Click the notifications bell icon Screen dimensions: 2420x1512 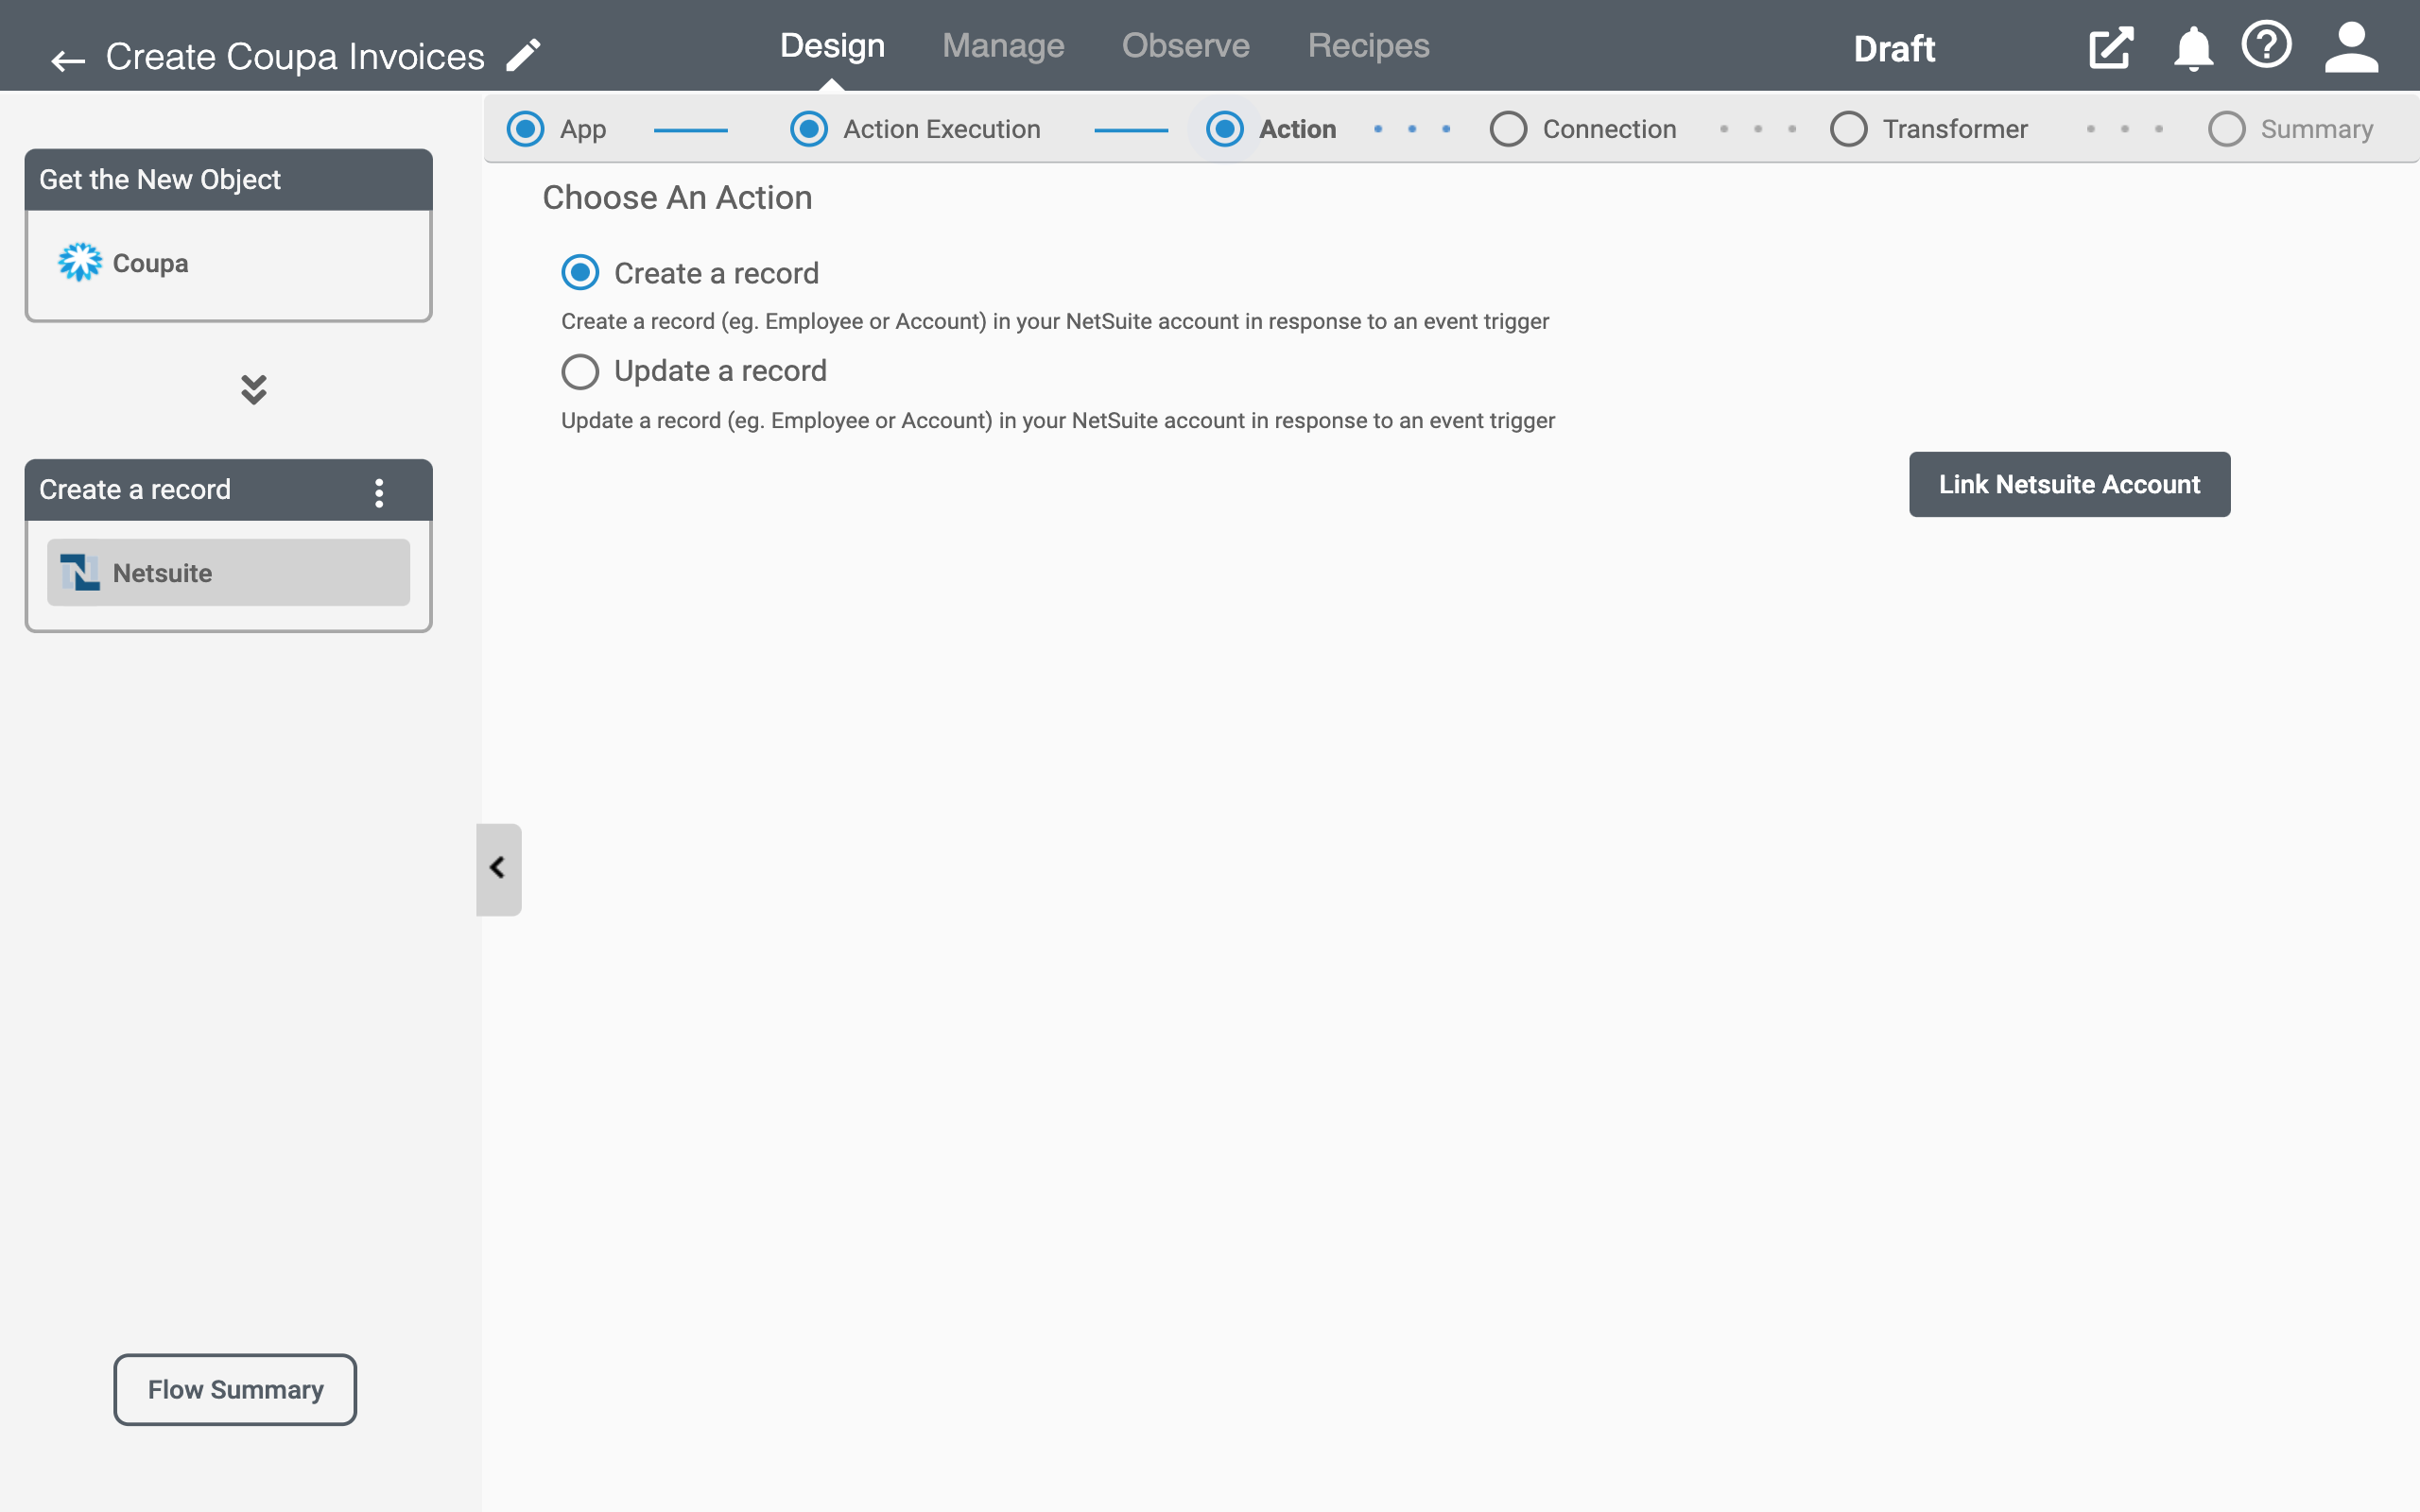(x=2192, y=45)
